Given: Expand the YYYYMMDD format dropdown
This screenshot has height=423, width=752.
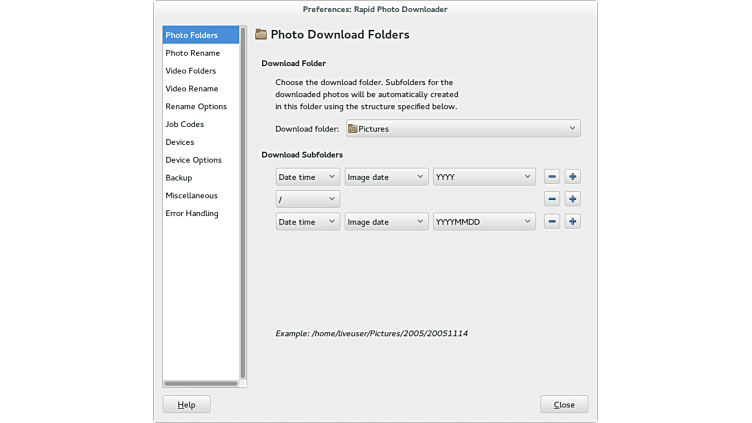Looking at the screenshot, I should tap(484, 222).
